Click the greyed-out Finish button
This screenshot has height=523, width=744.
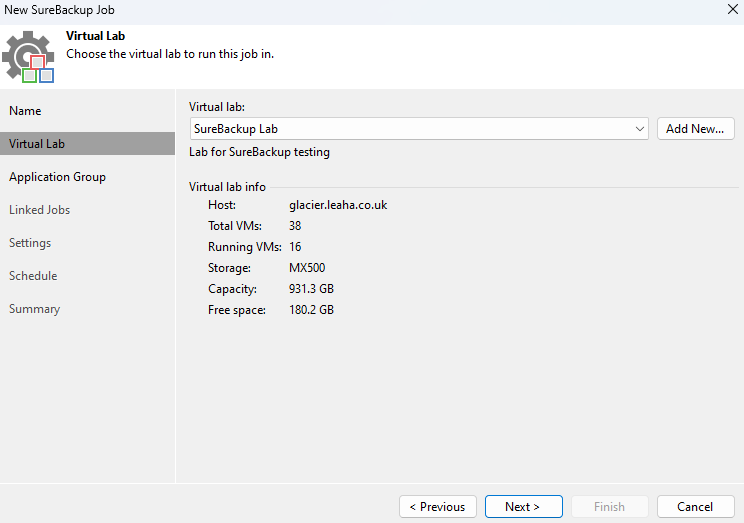tap(610, 507)
